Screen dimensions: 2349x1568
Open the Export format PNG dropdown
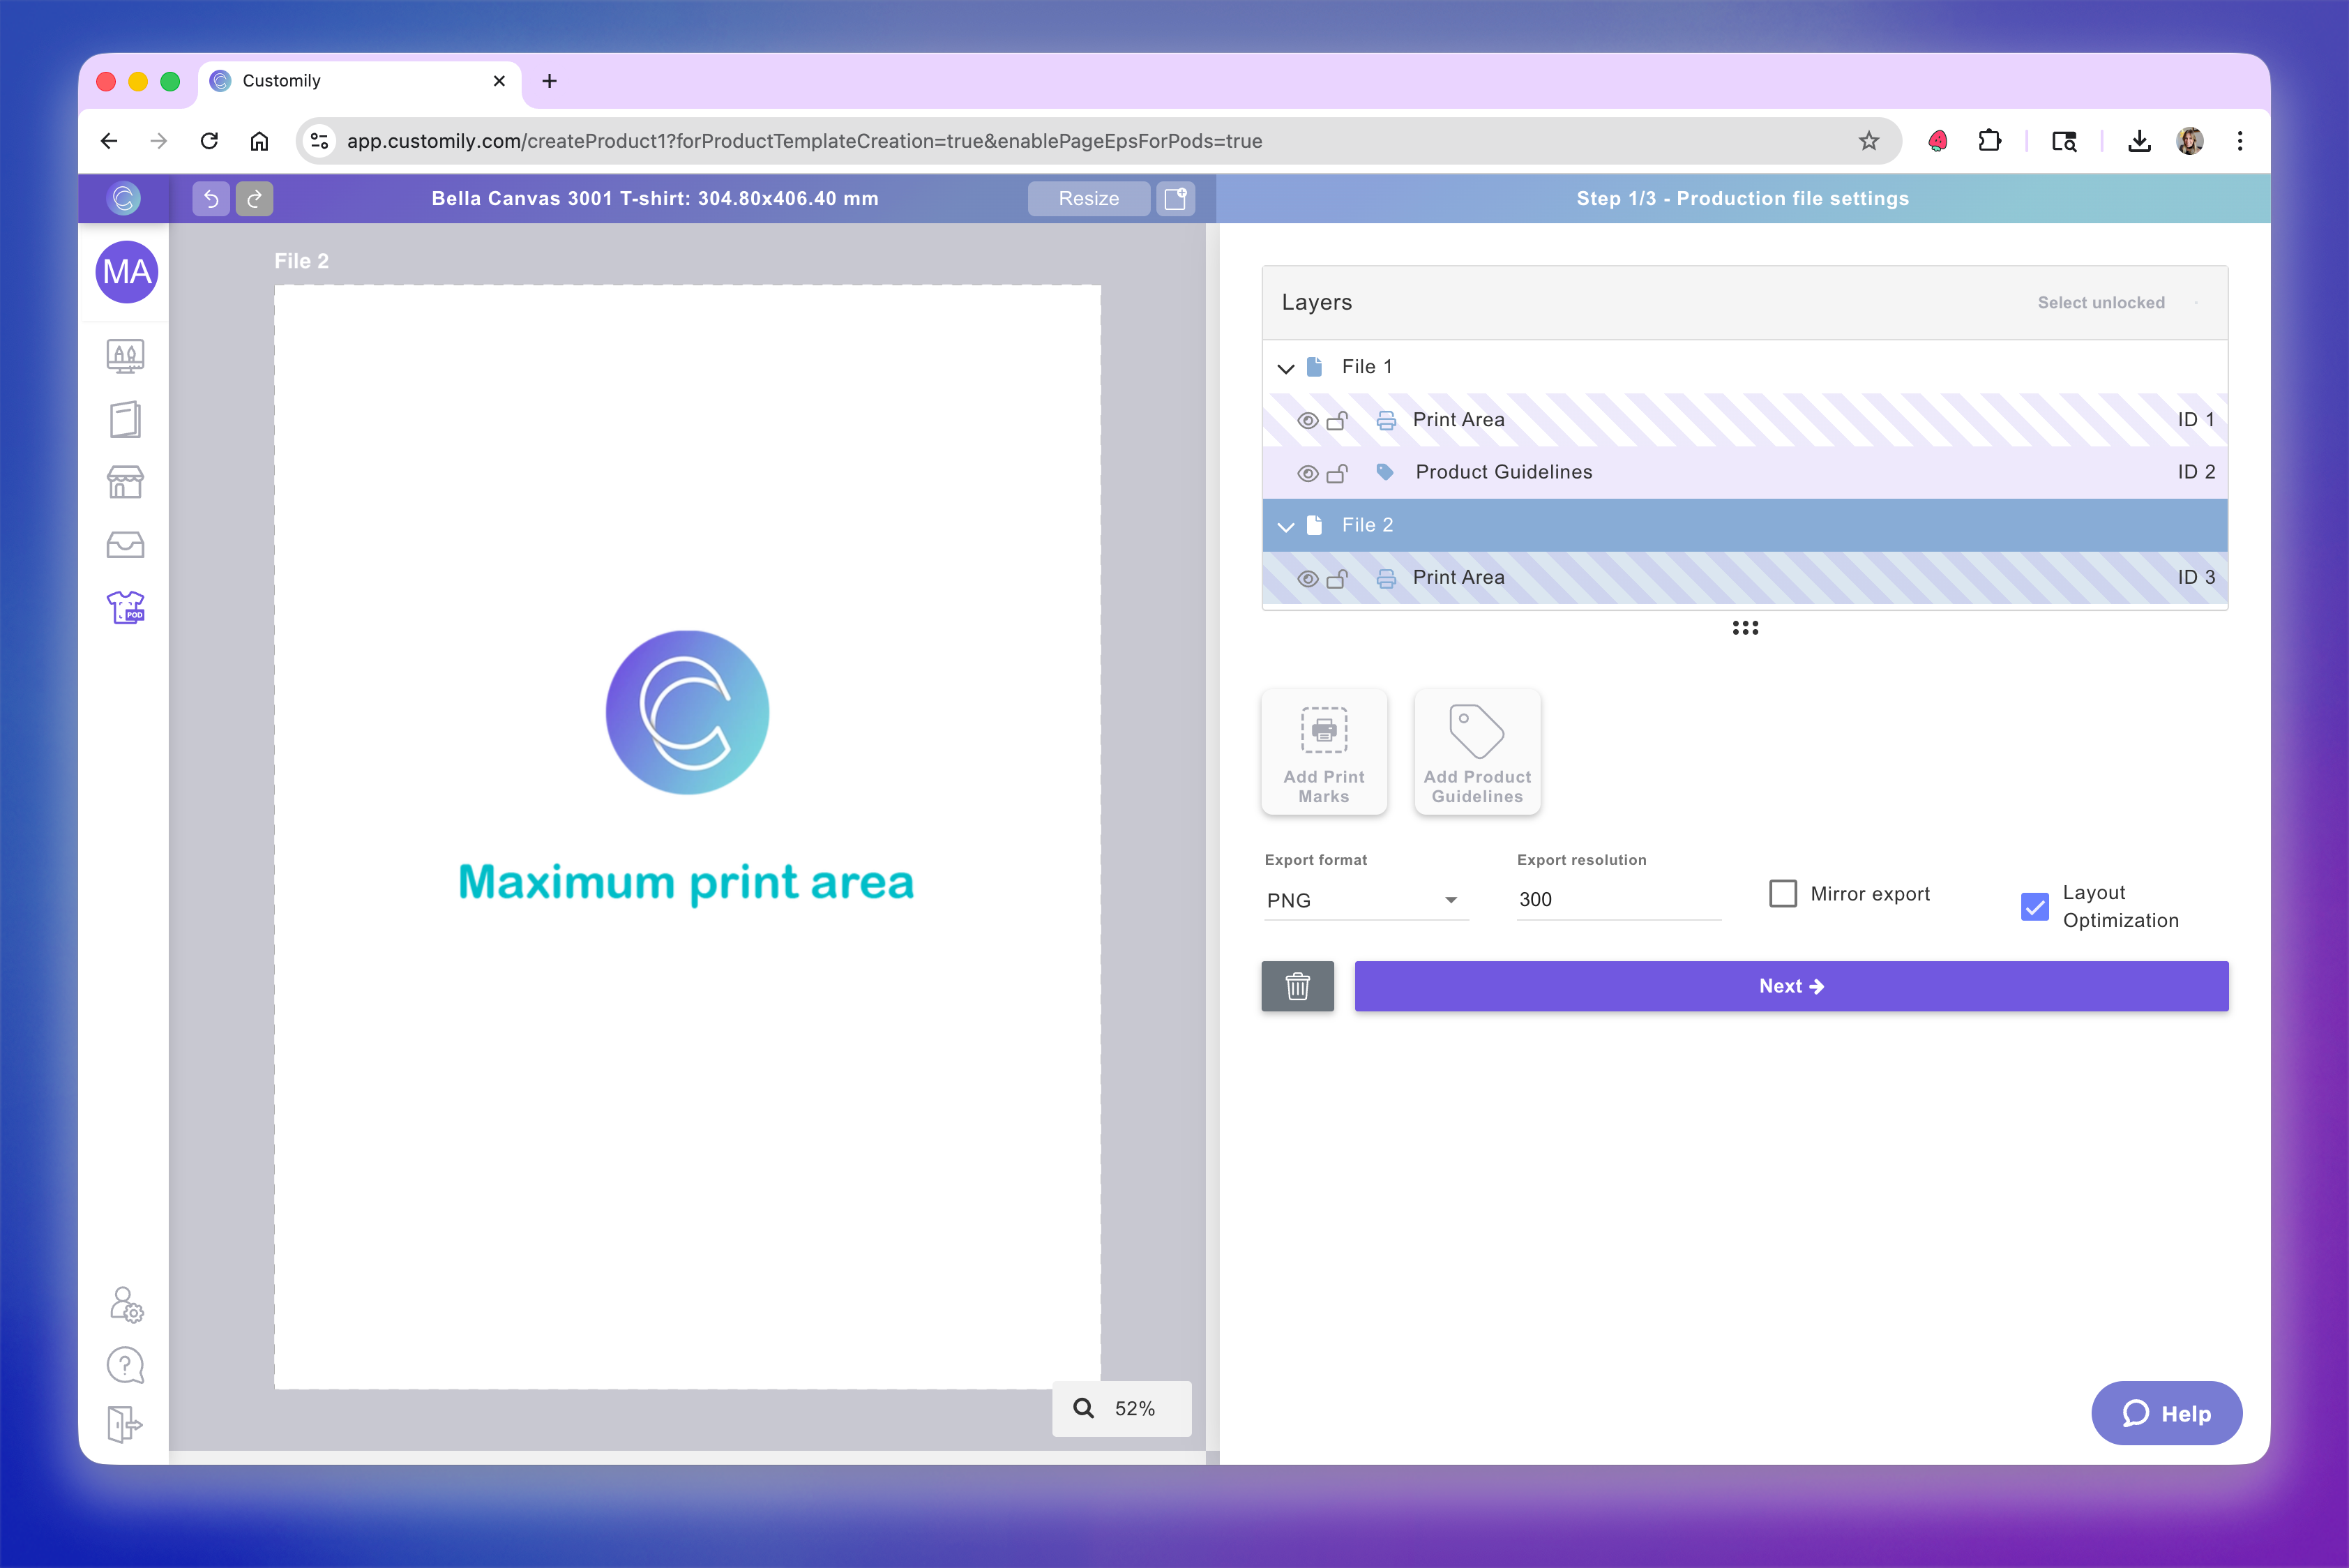tap(1364, 900)
